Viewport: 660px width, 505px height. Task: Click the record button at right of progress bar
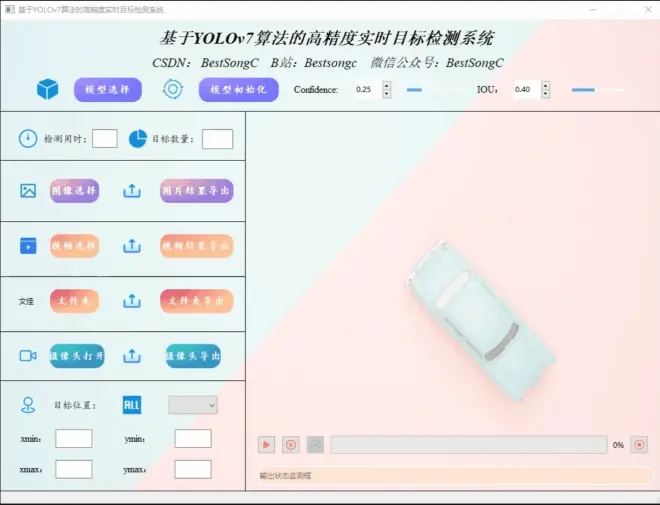tap(640, 444)
